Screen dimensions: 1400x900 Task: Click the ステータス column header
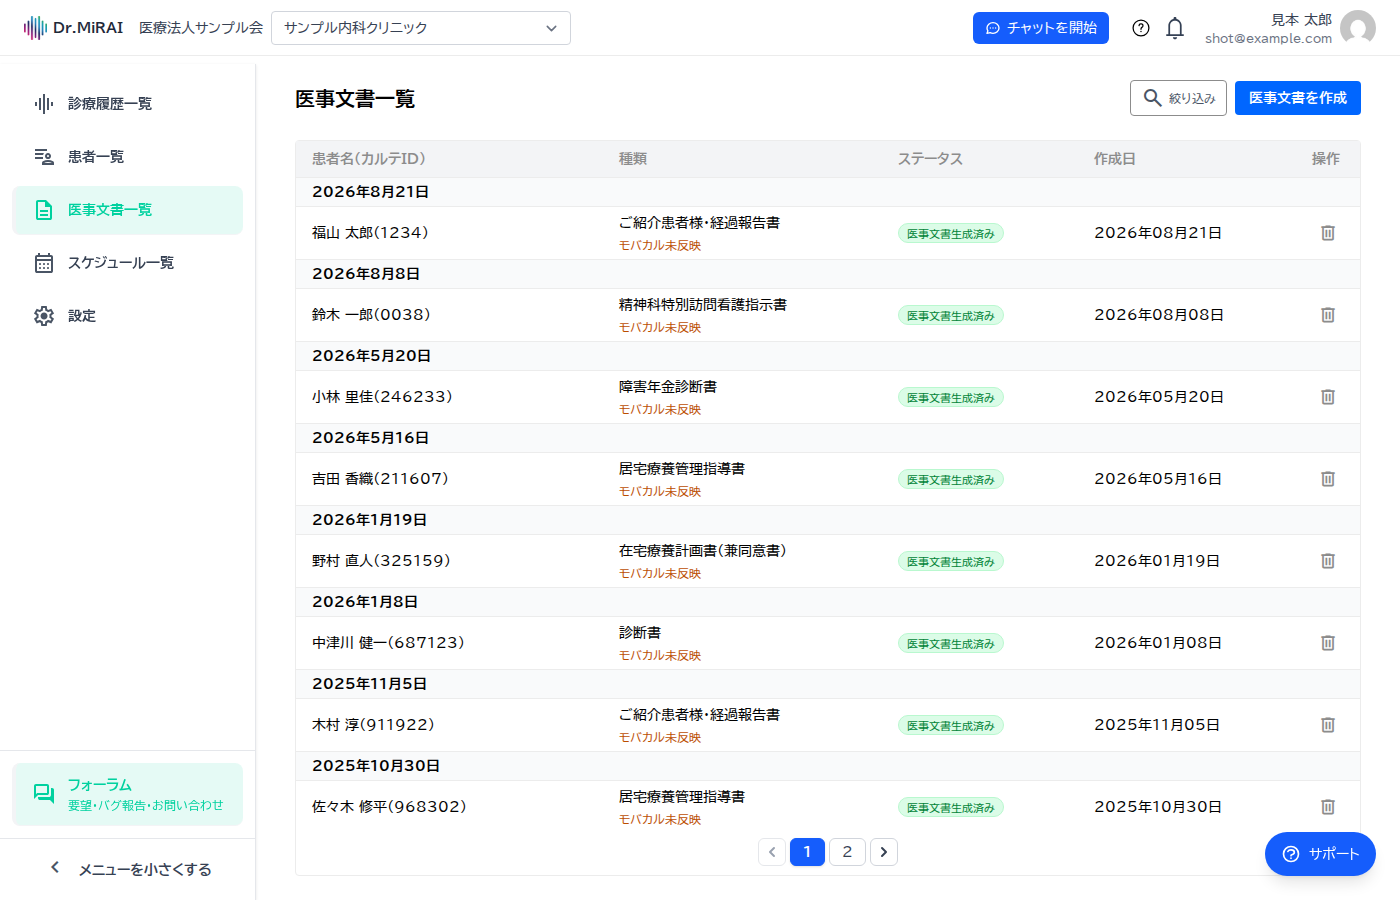point(930,159)
